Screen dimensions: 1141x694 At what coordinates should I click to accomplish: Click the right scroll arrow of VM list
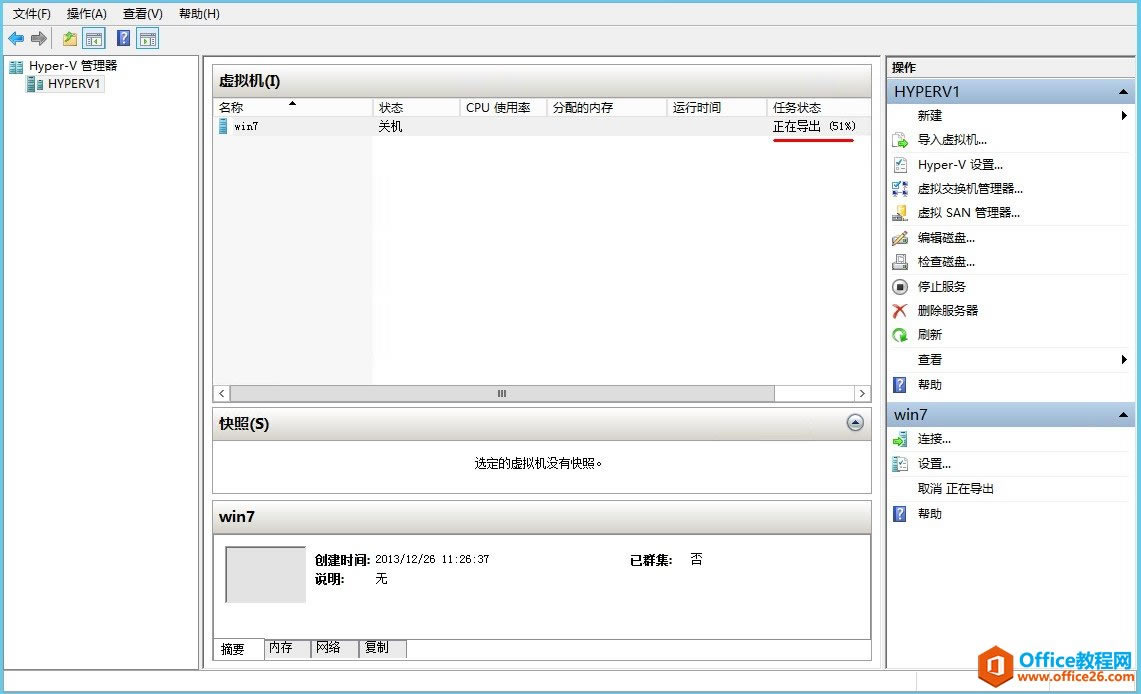[x=862, y=394]
